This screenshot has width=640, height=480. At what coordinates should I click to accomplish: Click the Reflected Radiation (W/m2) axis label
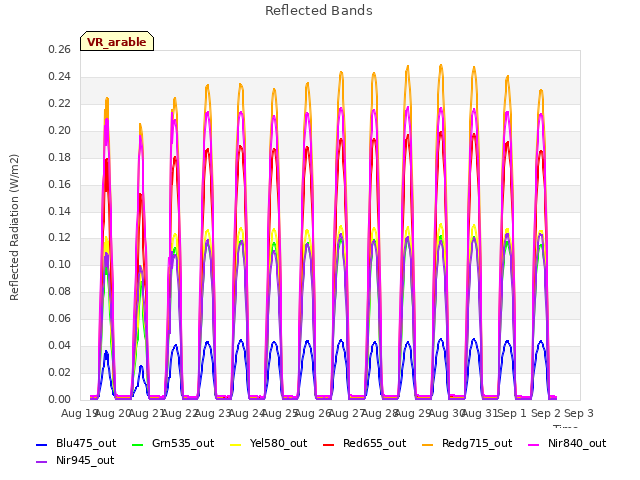[x=14, y=227]
